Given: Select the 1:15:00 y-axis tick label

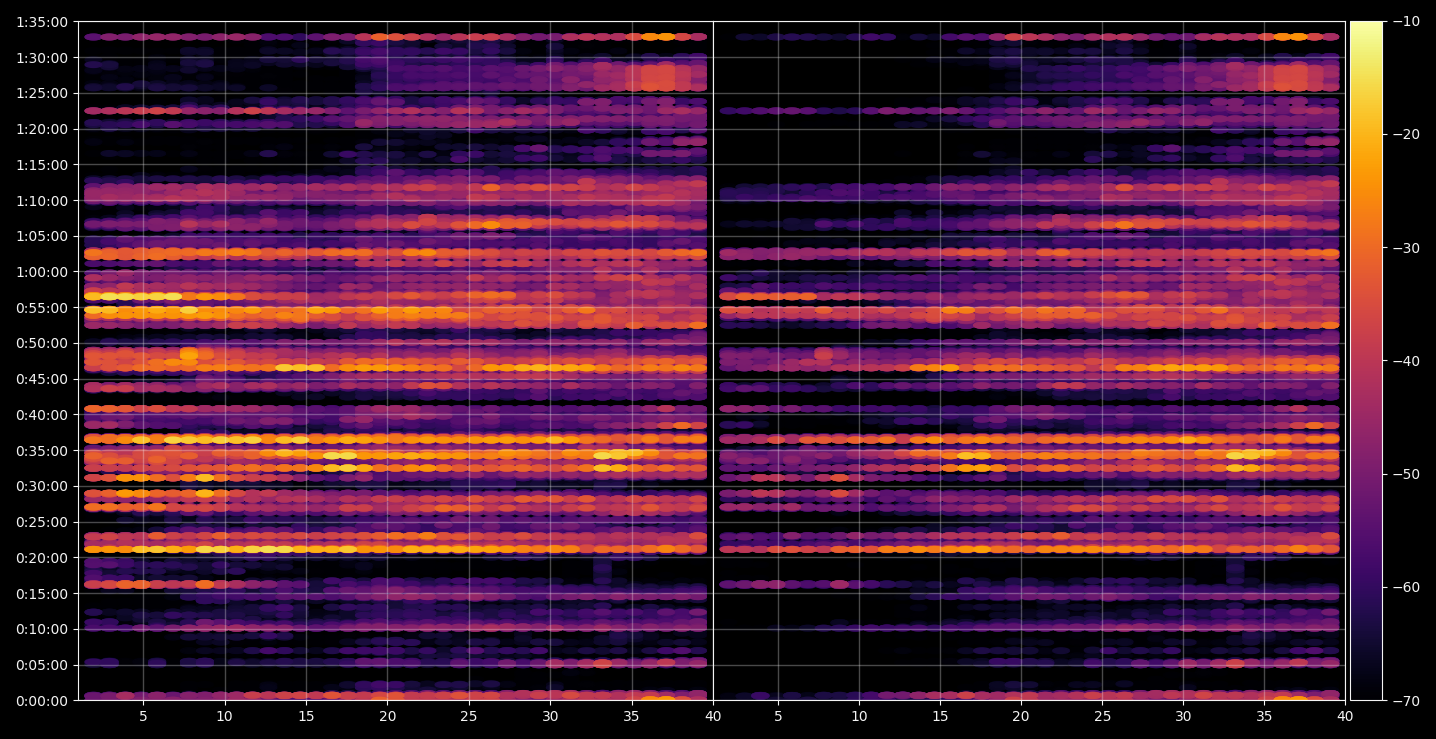Looking at the screenshot, I should 42,165.
